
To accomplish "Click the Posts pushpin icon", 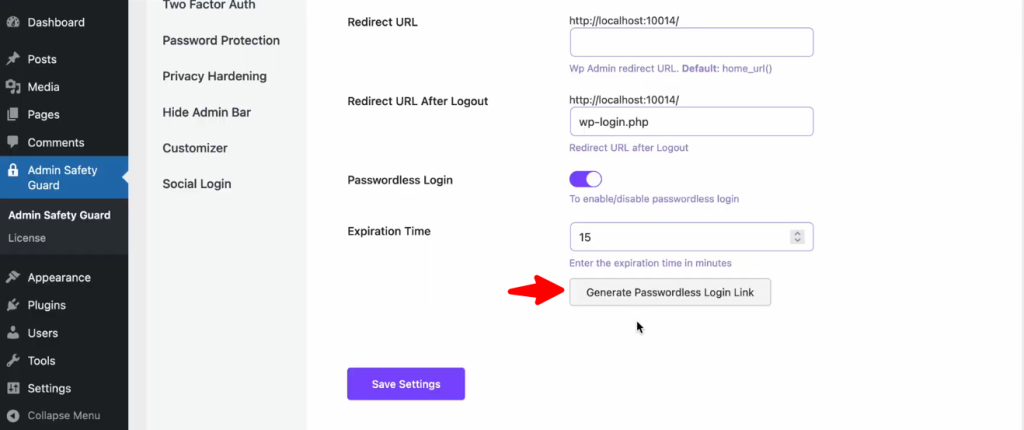I will pos(13,59).
